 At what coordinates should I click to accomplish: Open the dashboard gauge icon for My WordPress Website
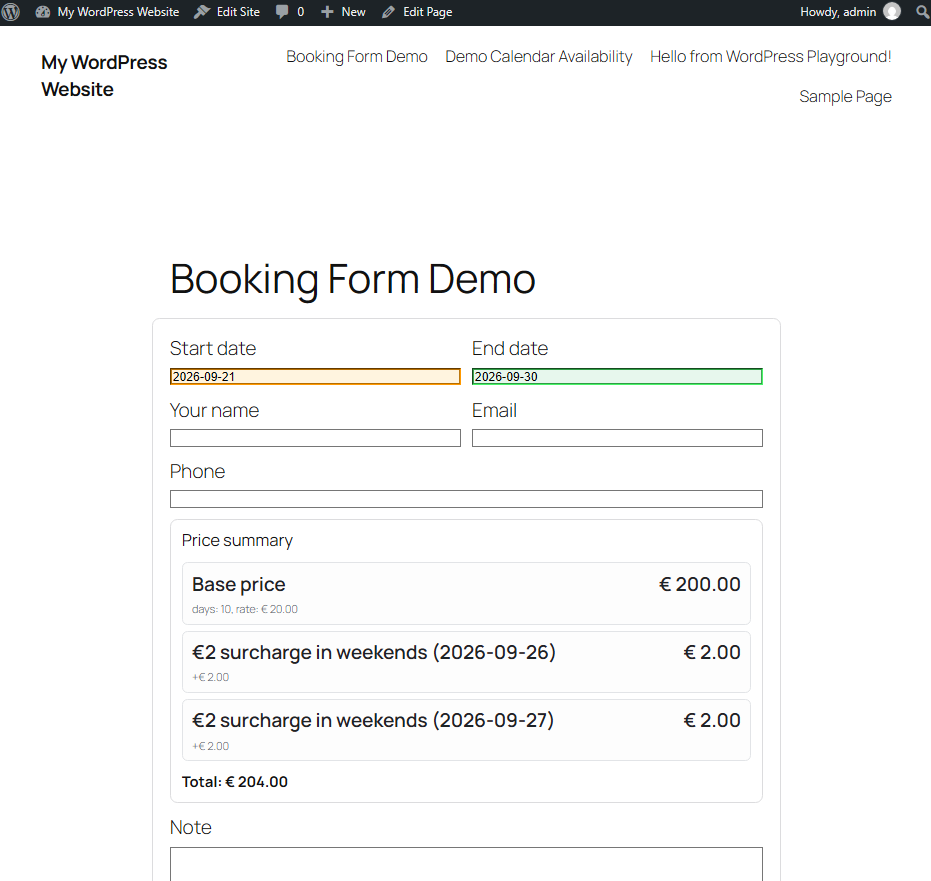pos(43,12)
